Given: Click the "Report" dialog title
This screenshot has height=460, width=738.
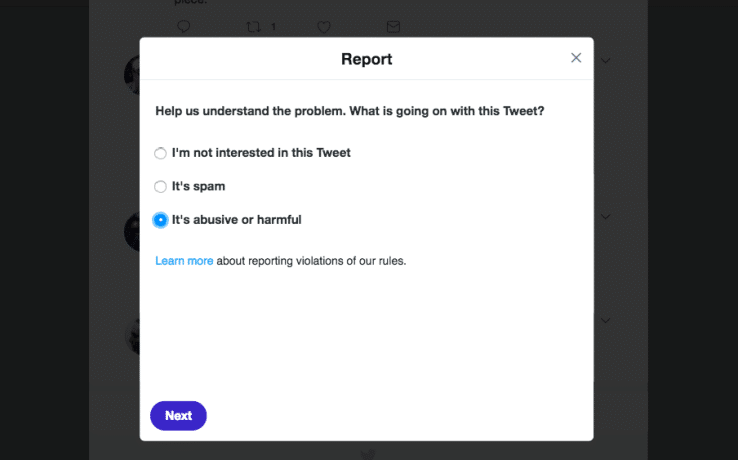Looking at the screenshot, I should tap(366, 59).
